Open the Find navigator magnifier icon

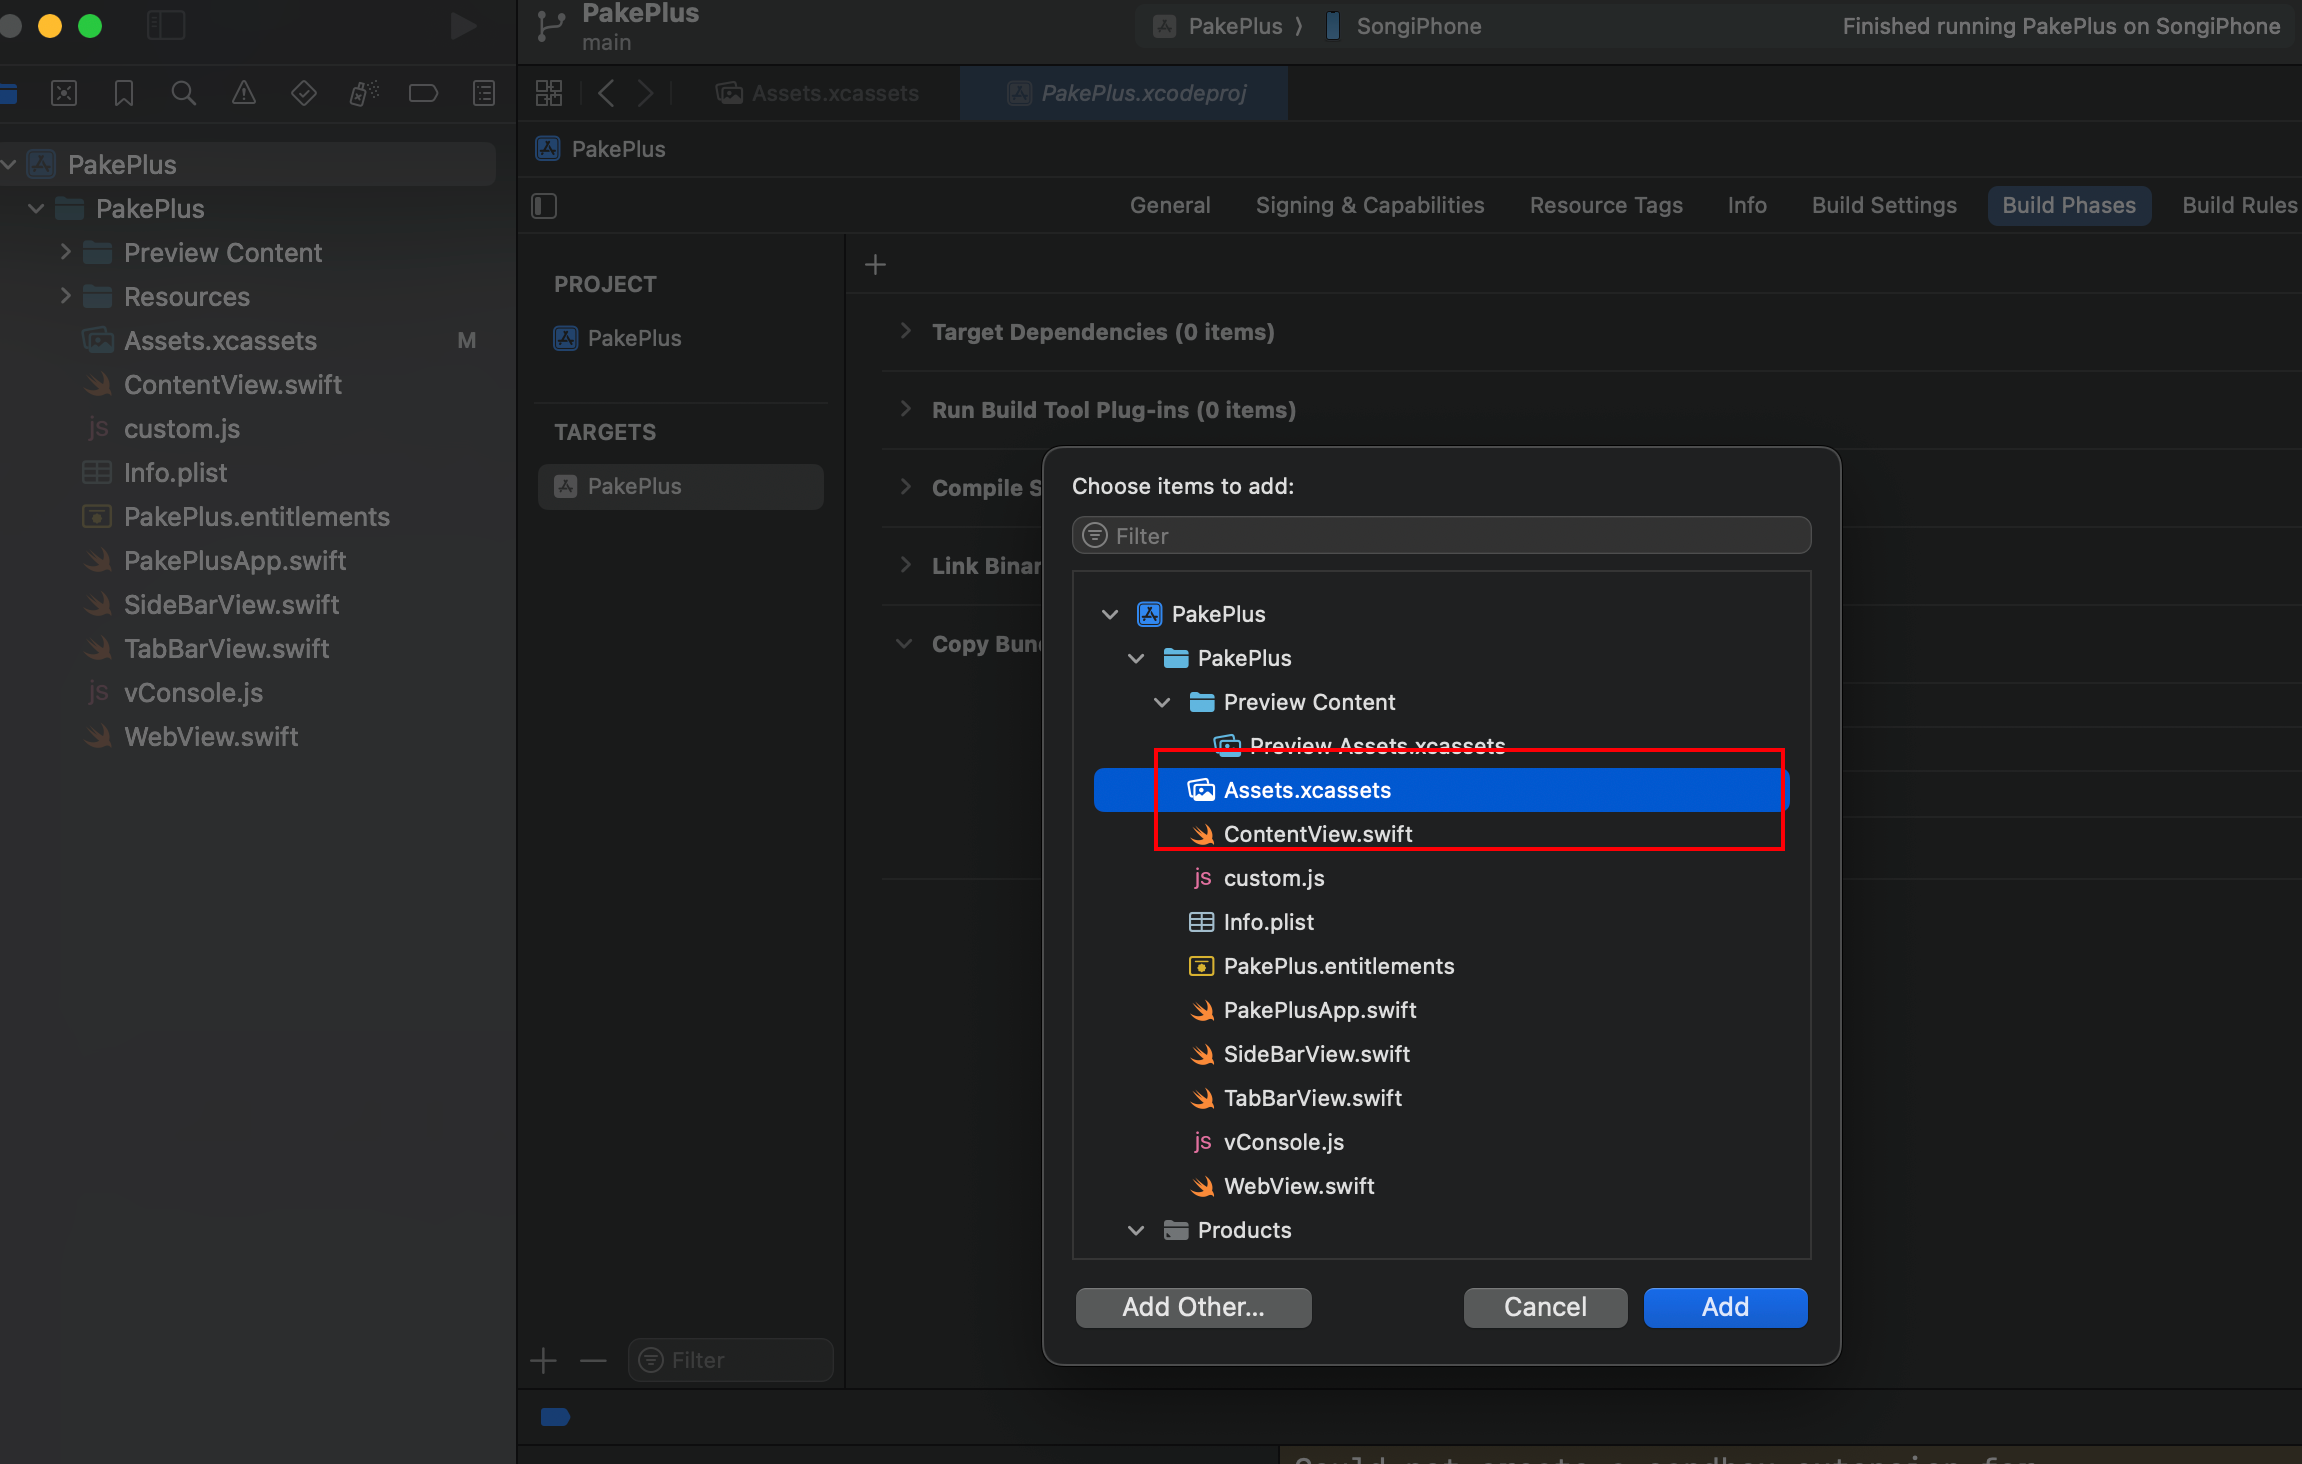tap(183, 94)
